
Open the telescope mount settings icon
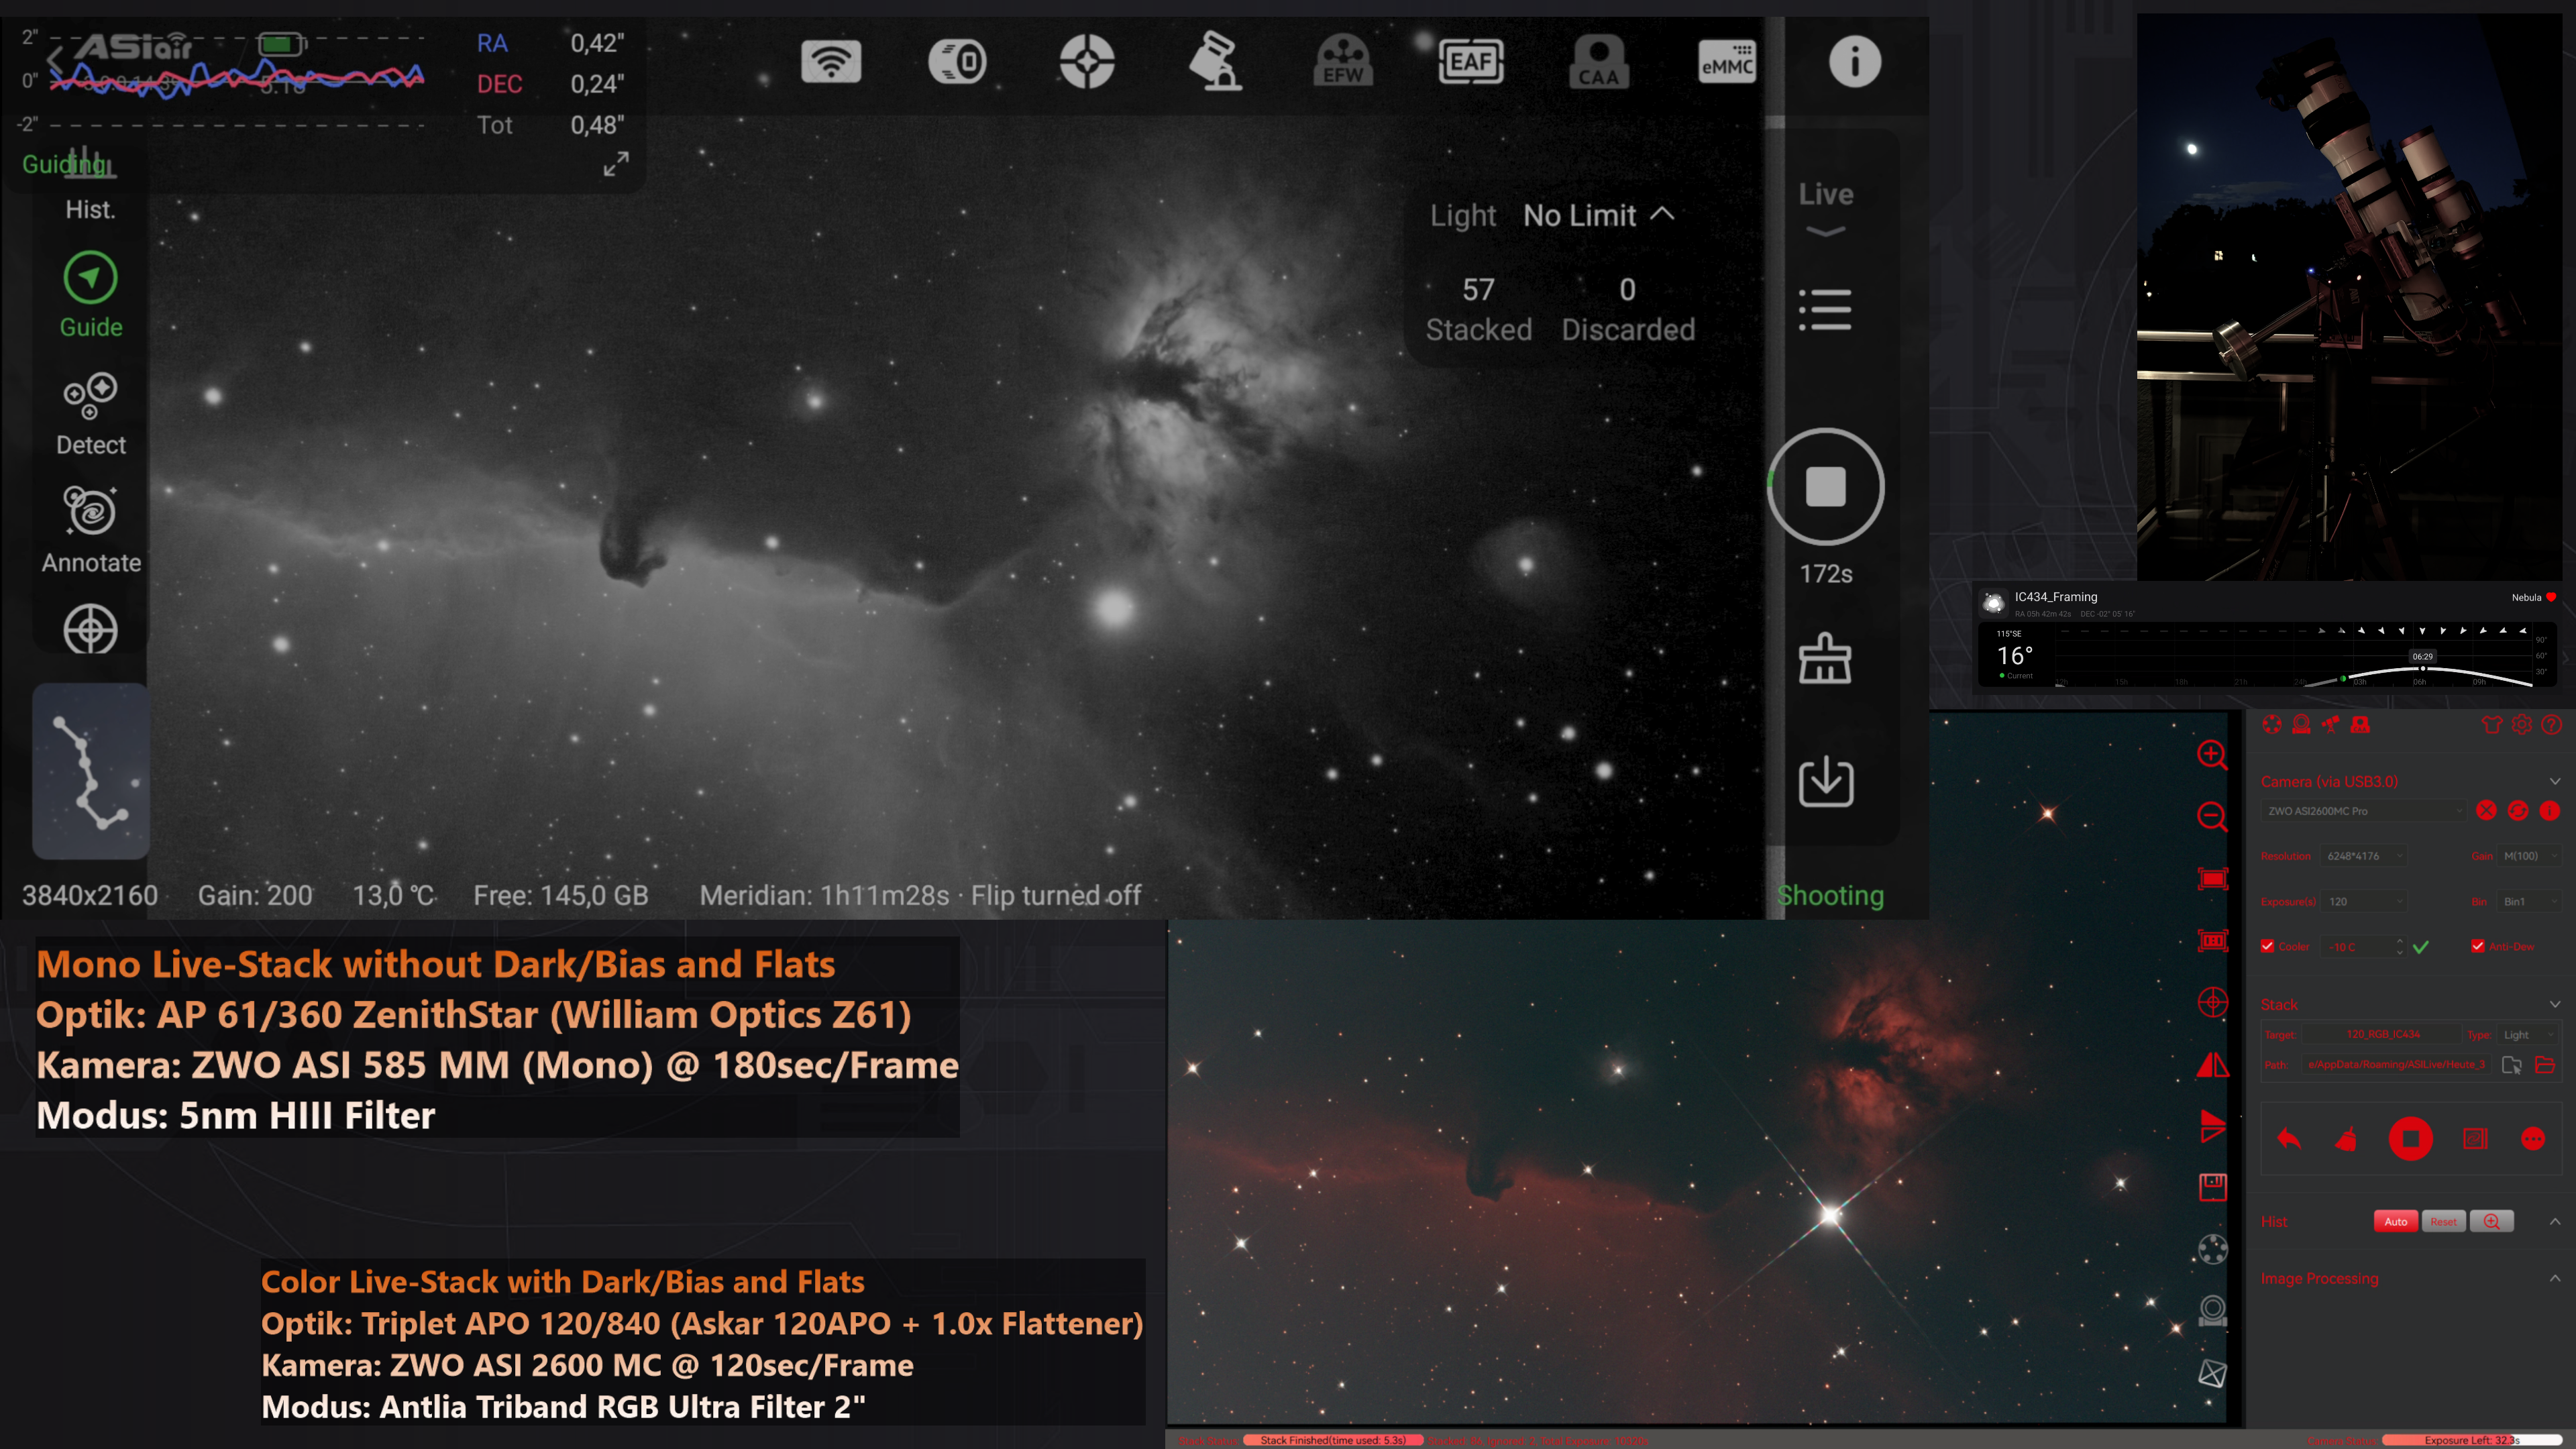(x=1215, y=62)
